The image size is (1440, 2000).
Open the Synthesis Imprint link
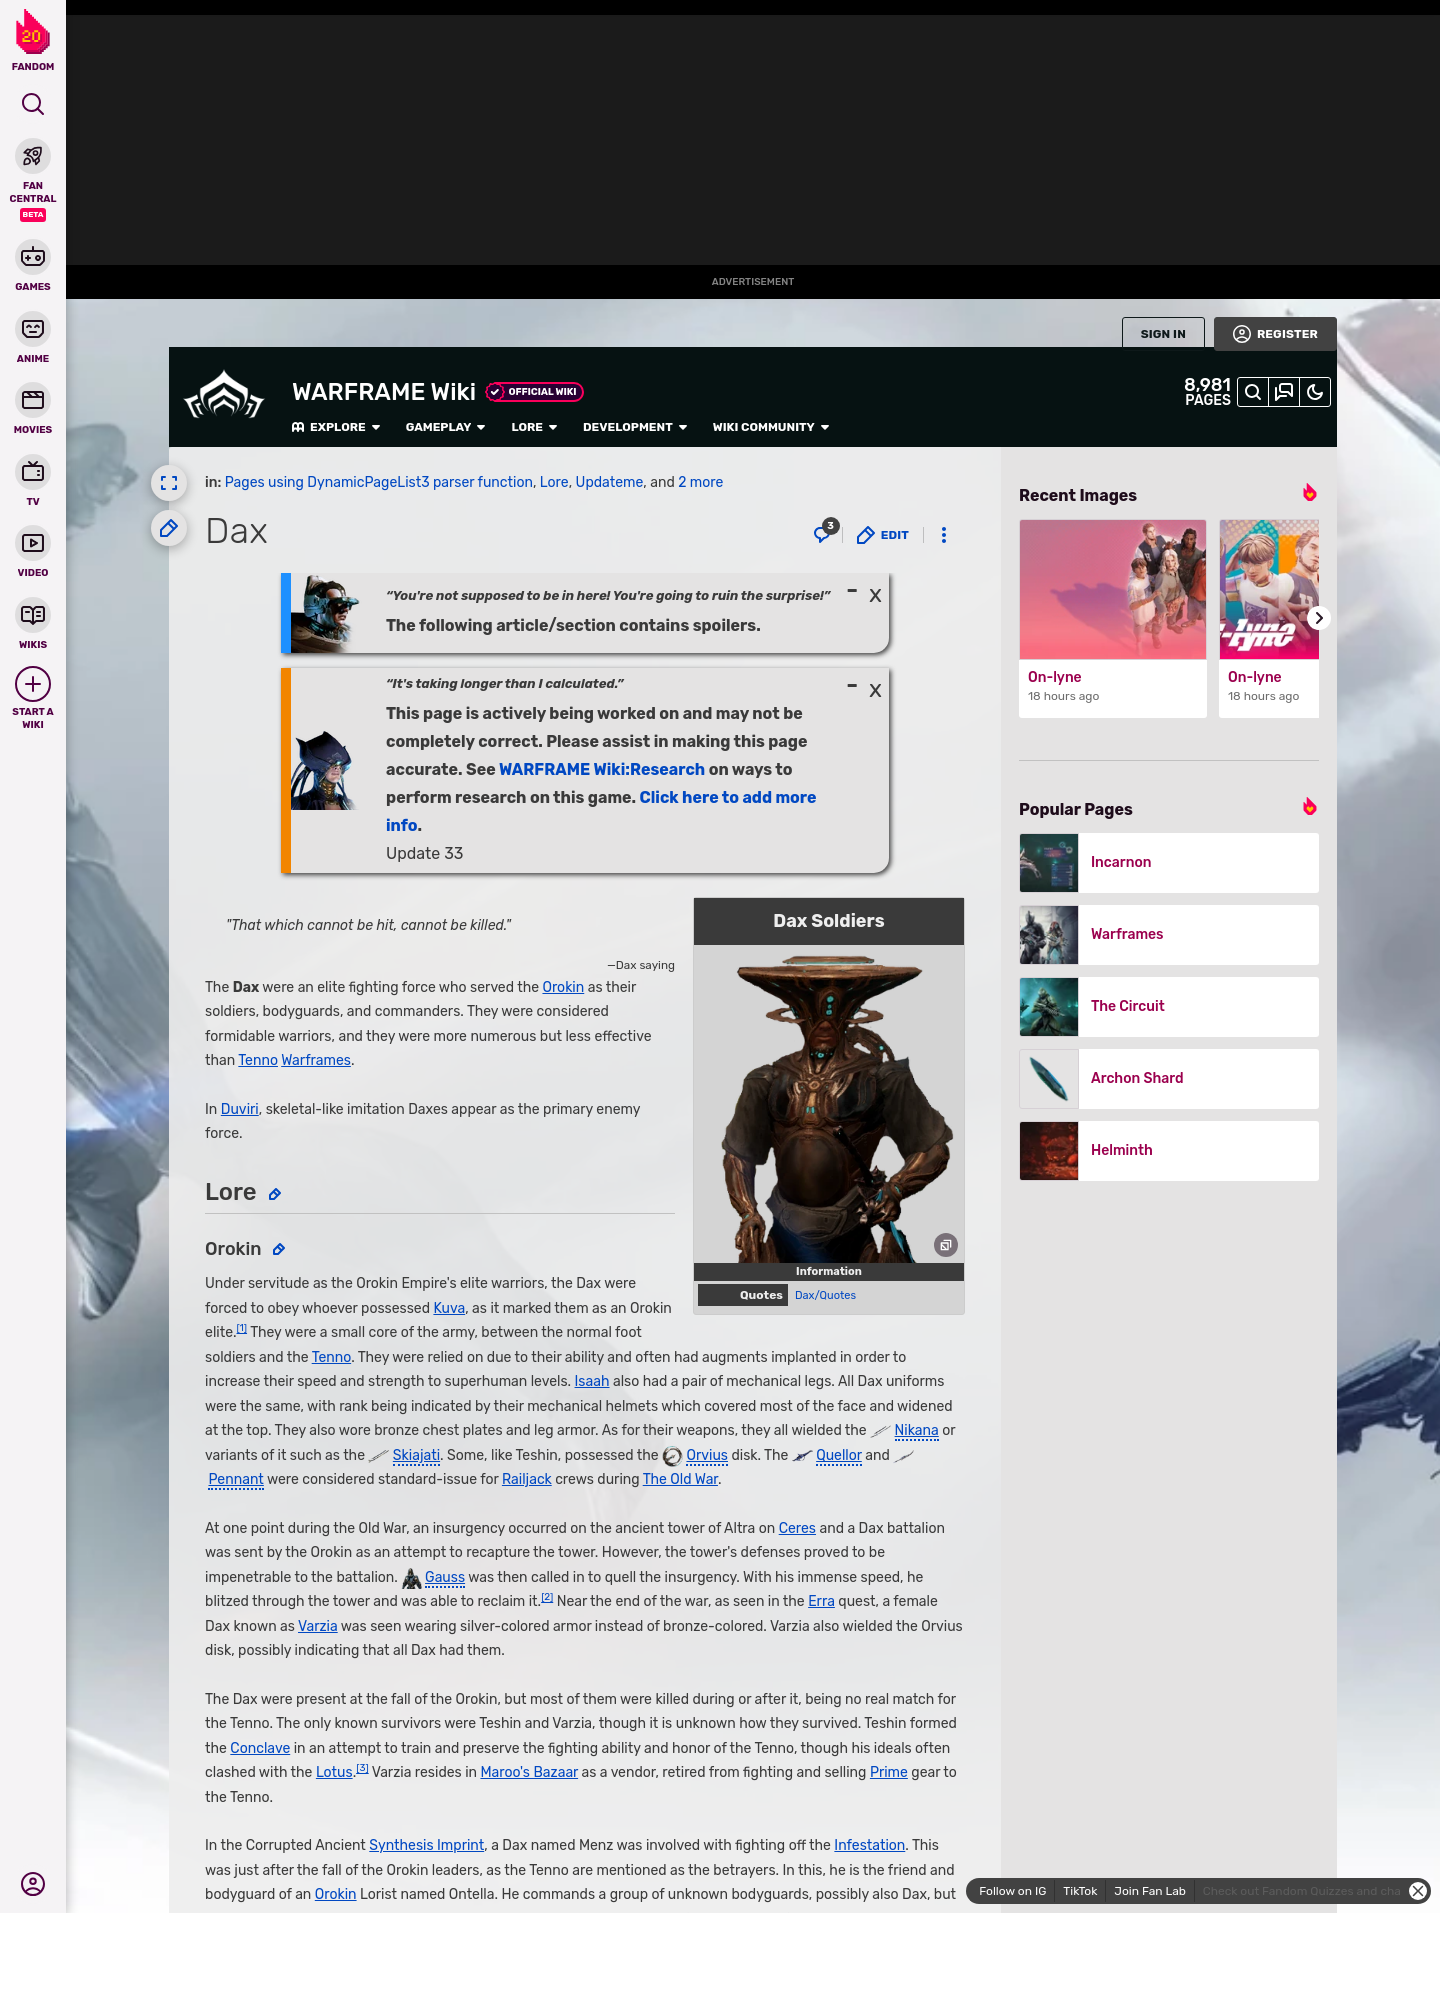(426, 1845)
